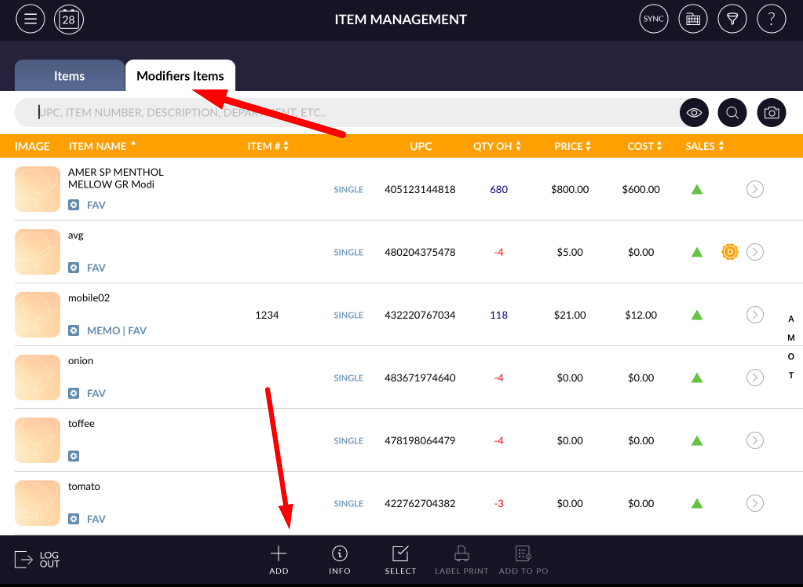Expand details arrow for tomato row
The width and height of the screenshot is (803, 587).
tap(755, 503)
